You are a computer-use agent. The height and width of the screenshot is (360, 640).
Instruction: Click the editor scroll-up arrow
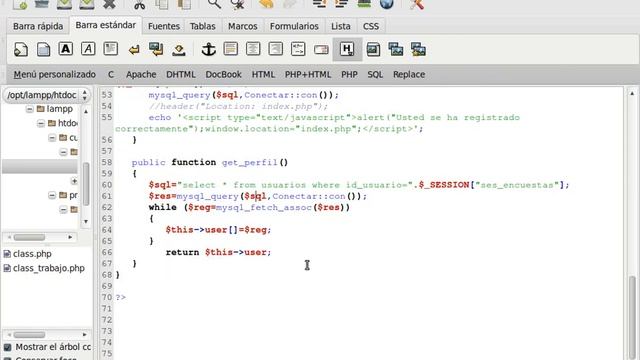632,93
